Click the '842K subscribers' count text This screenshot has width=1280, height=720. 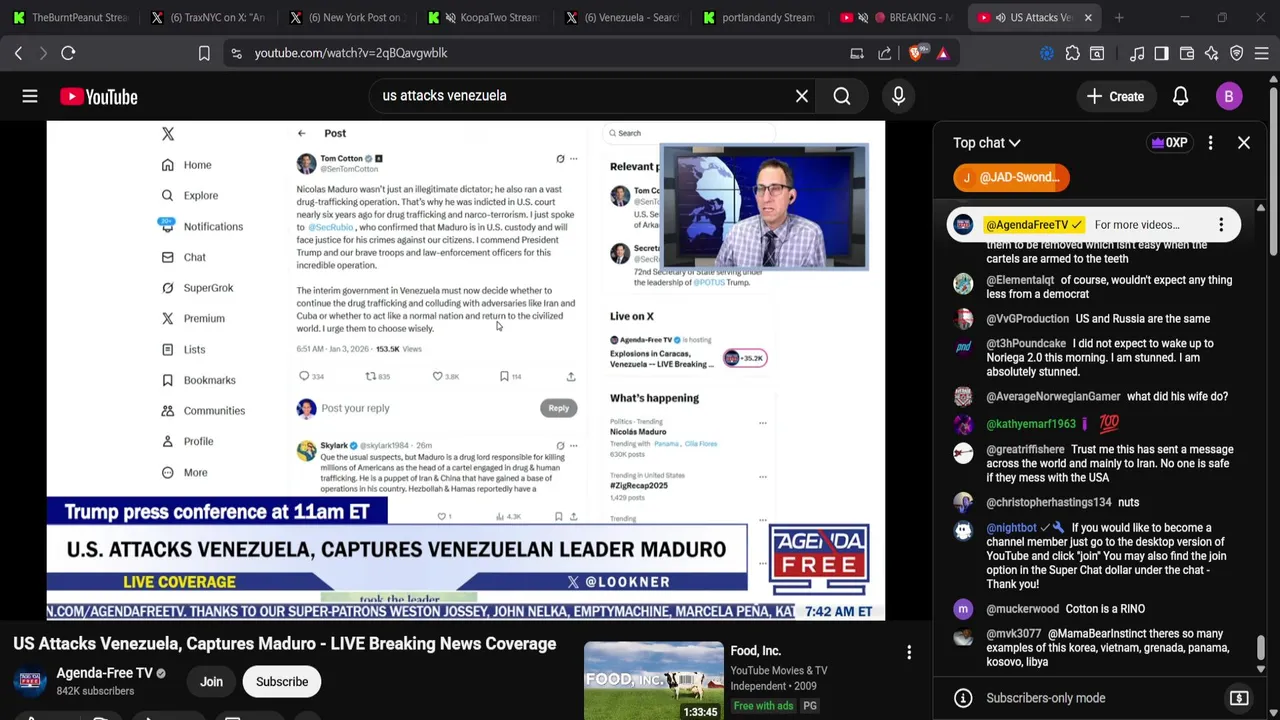(x=95, y=691)
